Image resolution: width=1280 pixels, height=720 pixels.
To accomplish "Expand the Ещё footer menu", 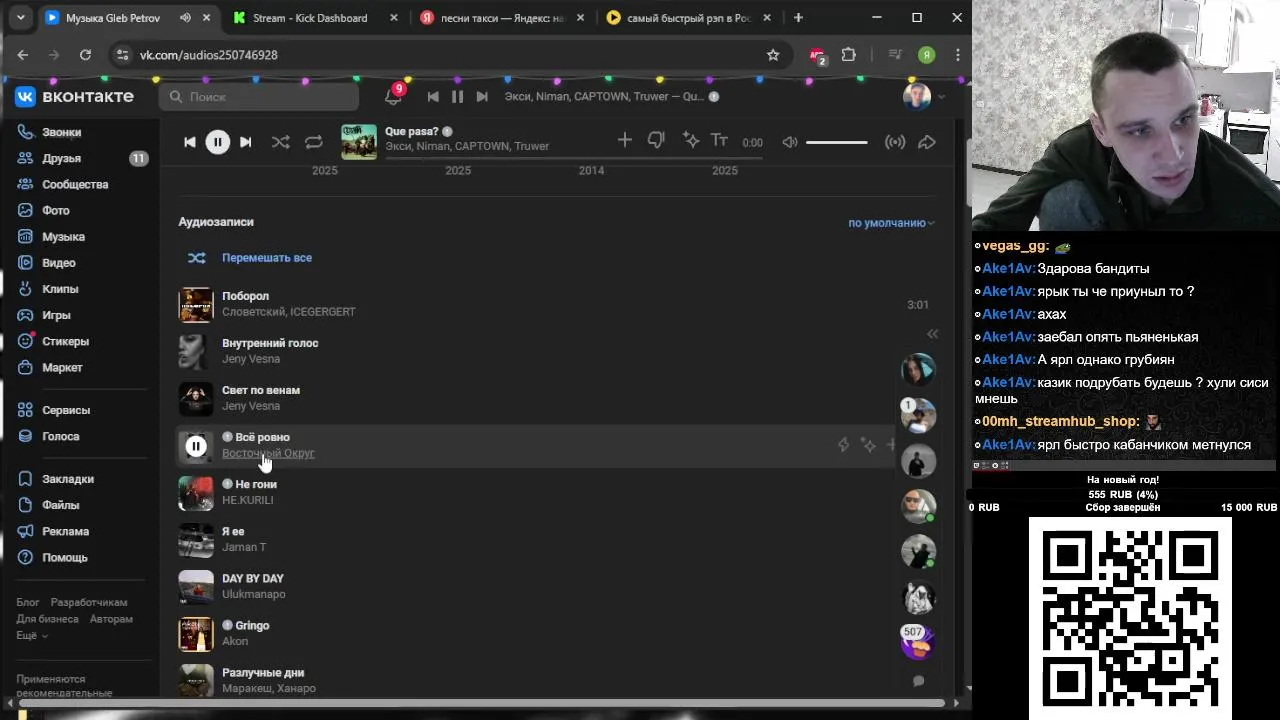I will point(31,635).
